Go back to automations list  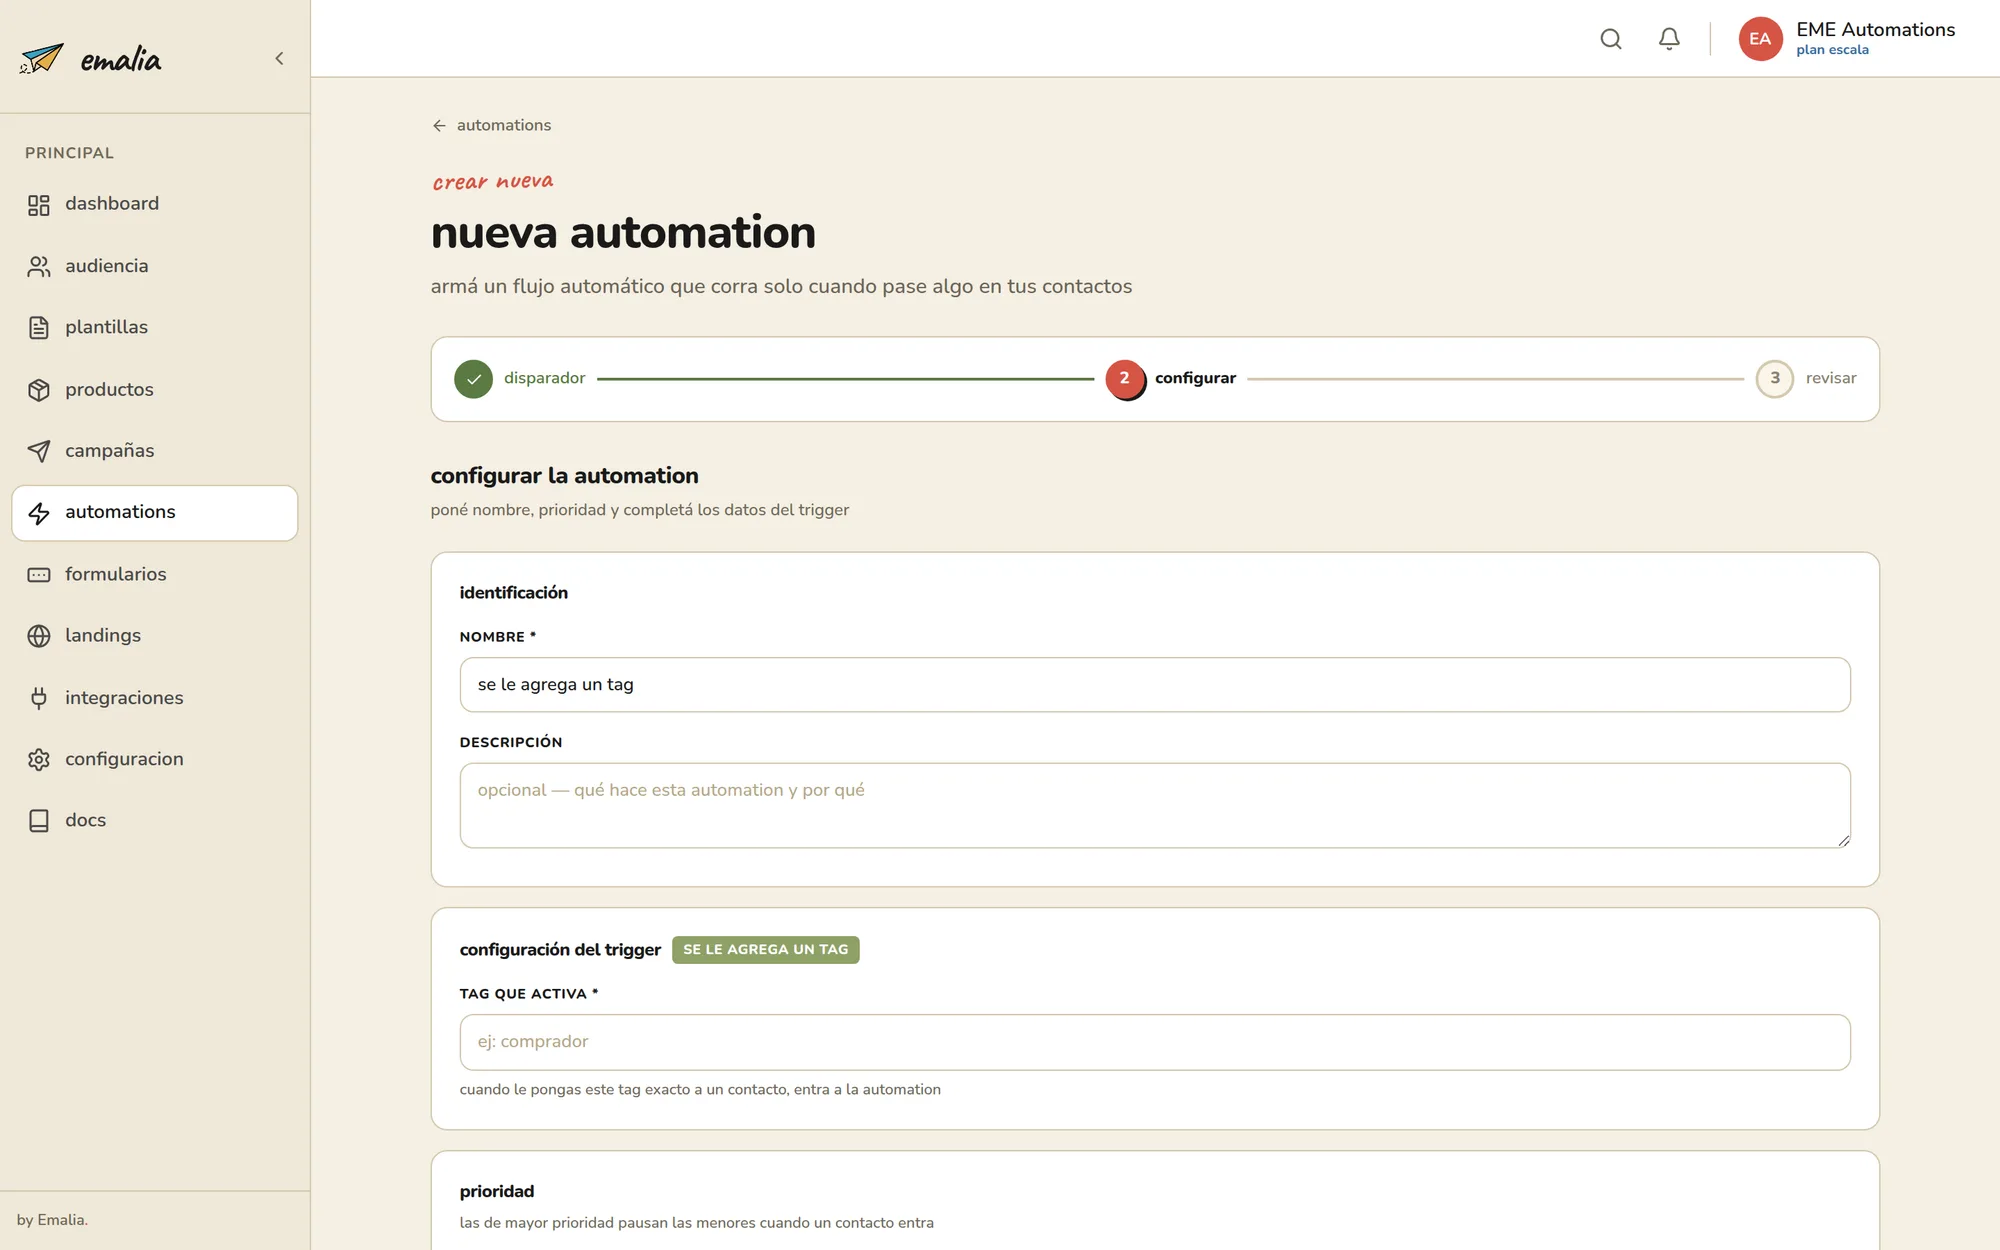point(504,125)
